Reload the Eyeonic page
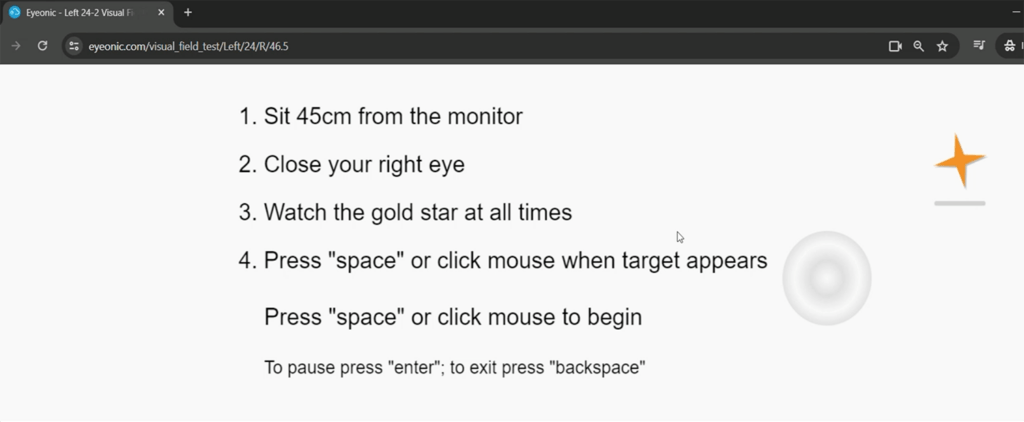The height and width of the screenshot is (422, 1024). (x=42, y=46)
